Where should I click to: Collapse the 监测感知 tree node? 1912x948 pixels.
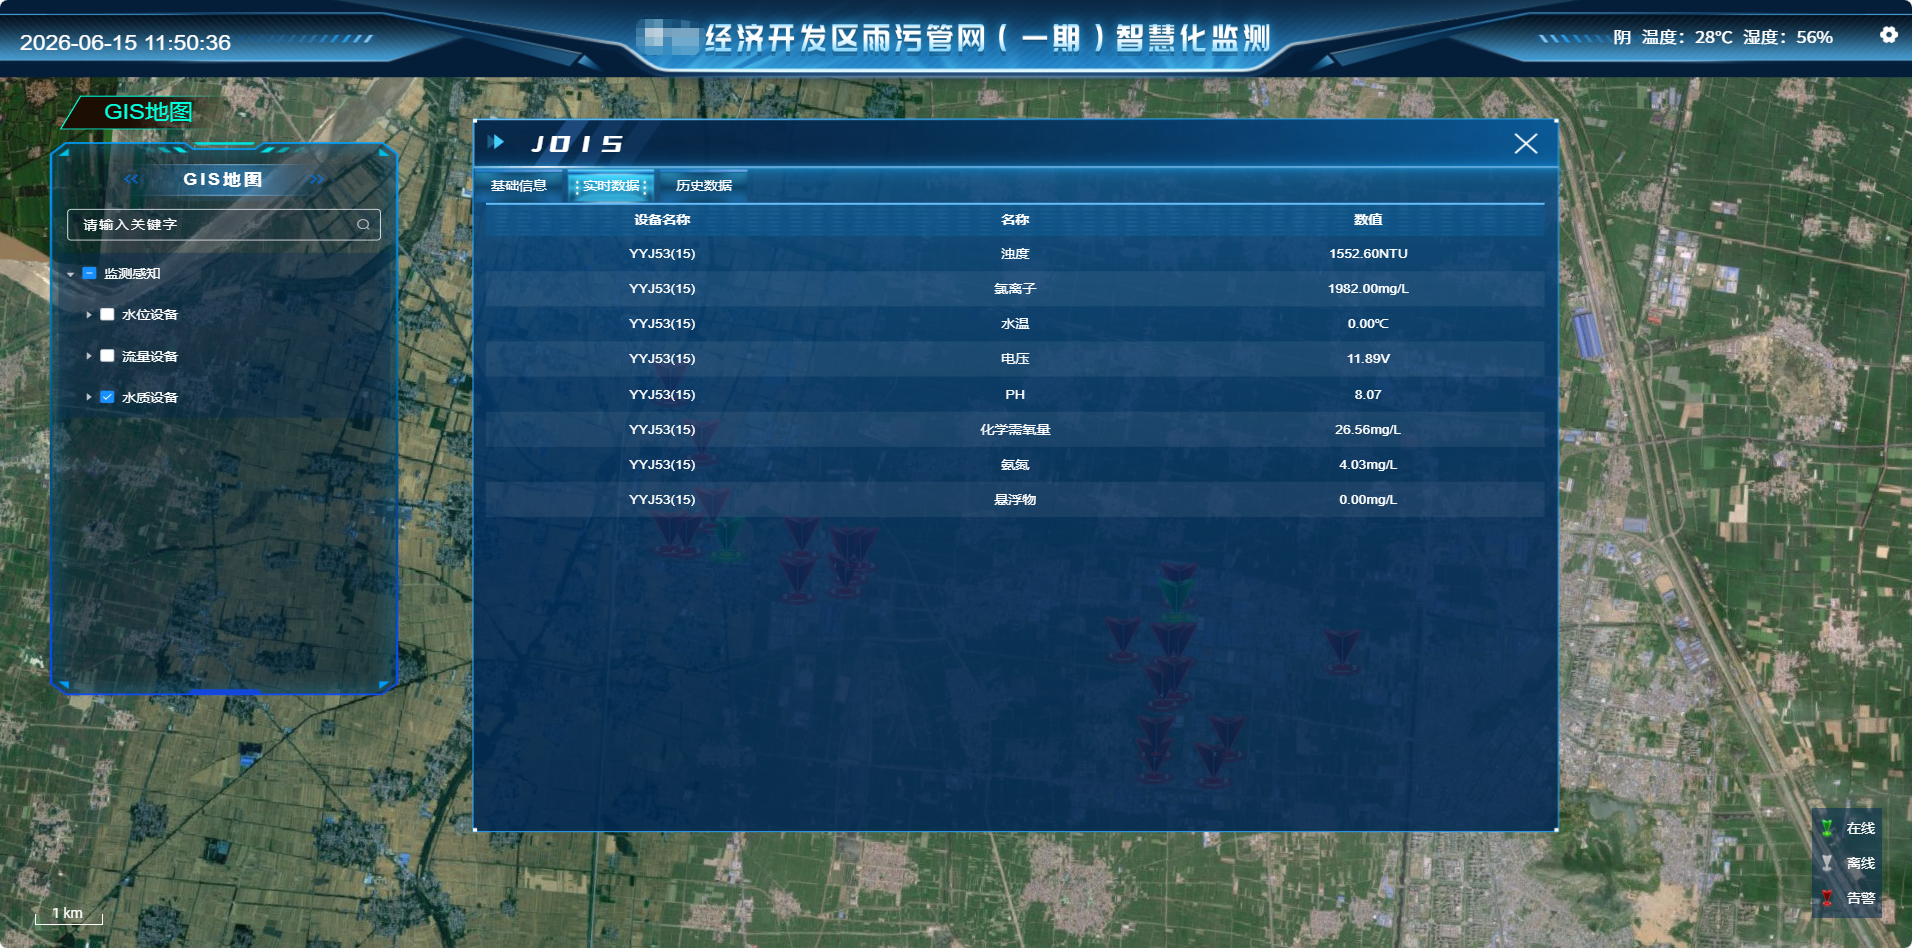coord(70,274)
